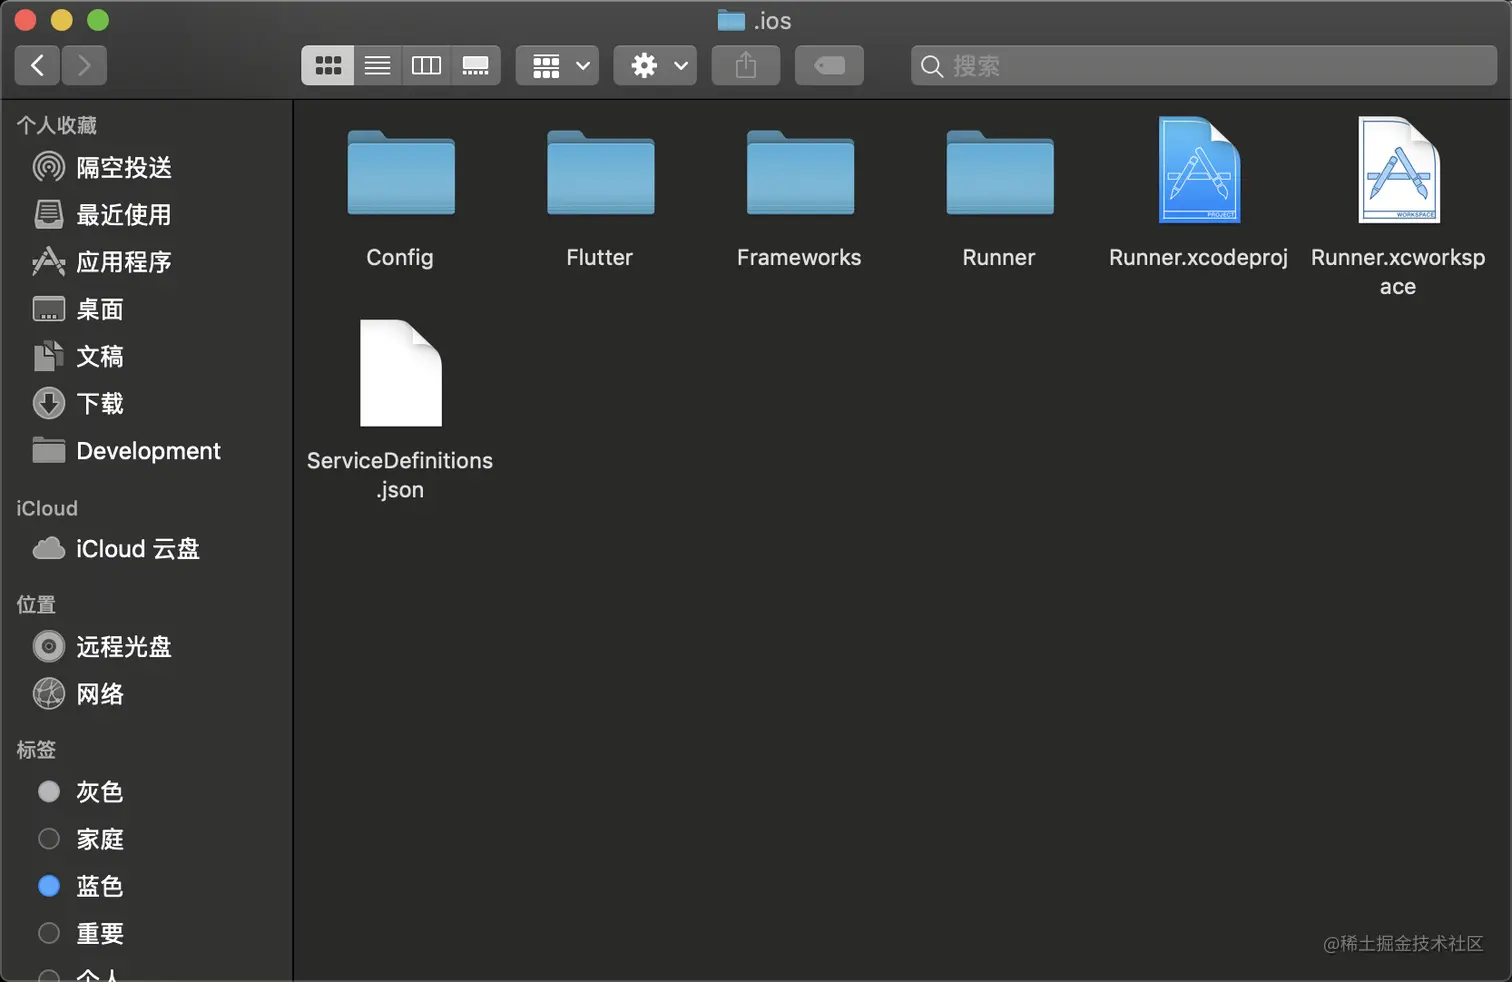The image size is (1512, 982).
Task: Click the 'Runner.xcodeproj' file name label
Action: point(1198,258)
